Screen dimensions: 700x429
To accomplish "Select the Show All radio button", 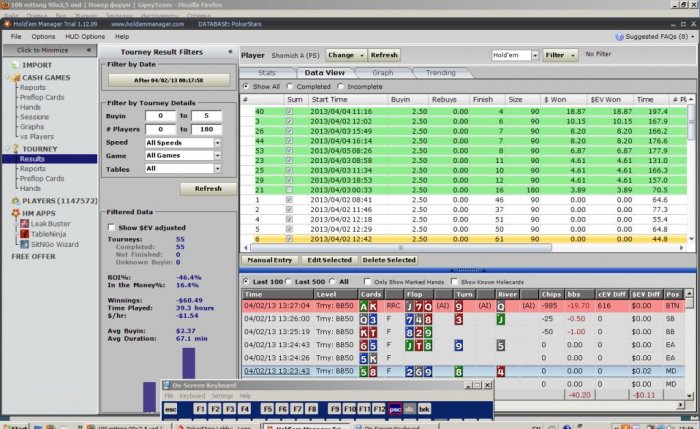I will [x=246, y=86].
